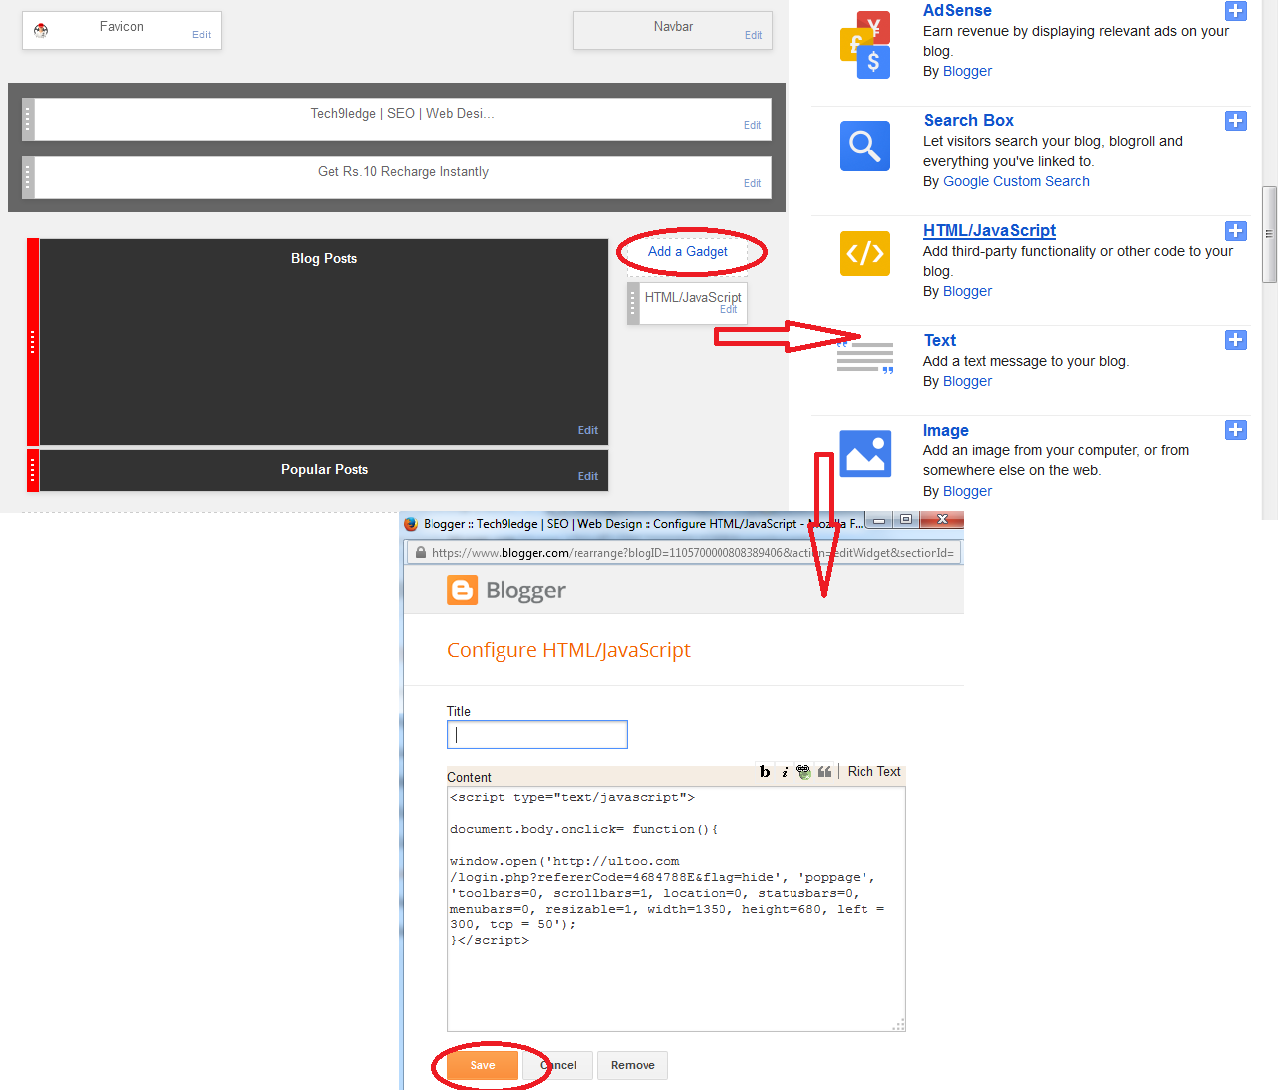
Task: Click the Image gadget picture icon
Action: click(x=864, y=452)
